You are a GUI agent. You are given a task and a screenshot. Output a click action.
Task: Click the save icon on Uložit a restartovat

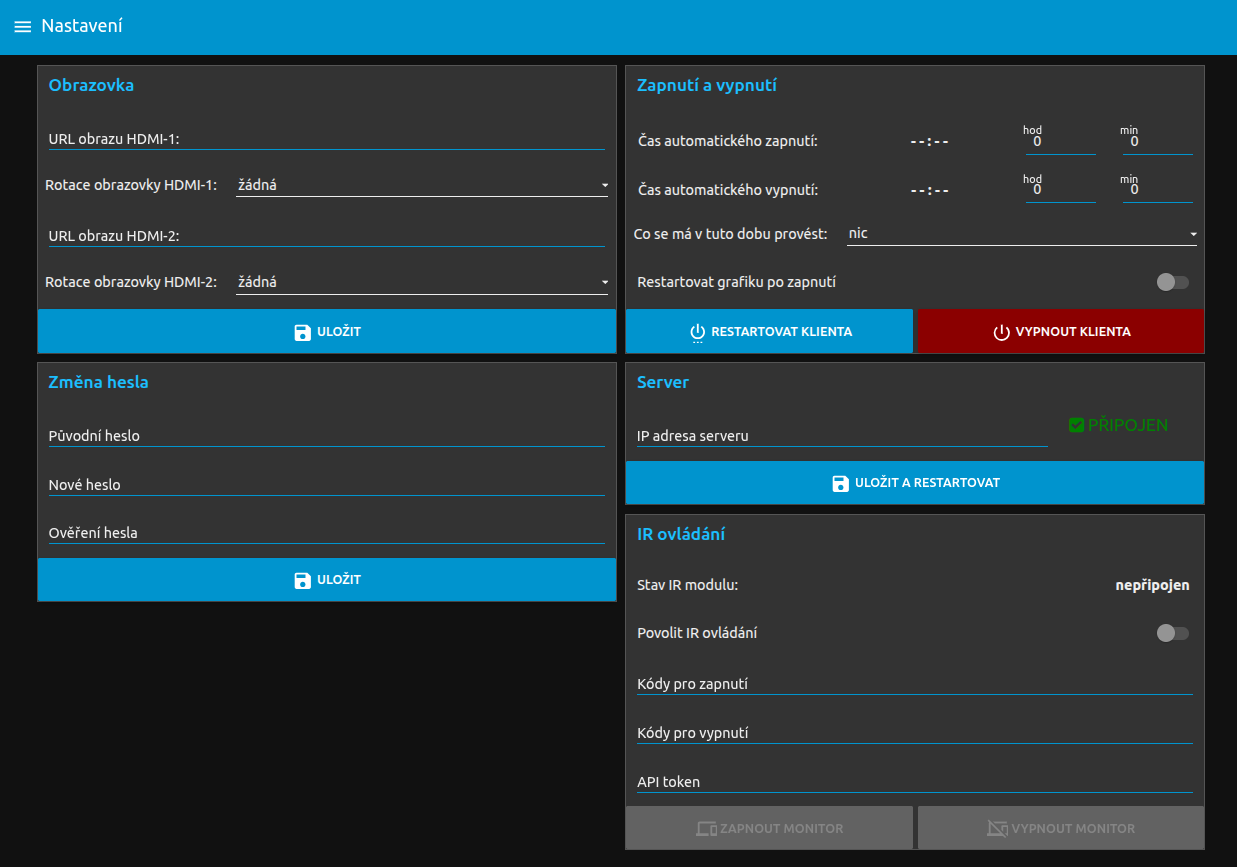841,483
